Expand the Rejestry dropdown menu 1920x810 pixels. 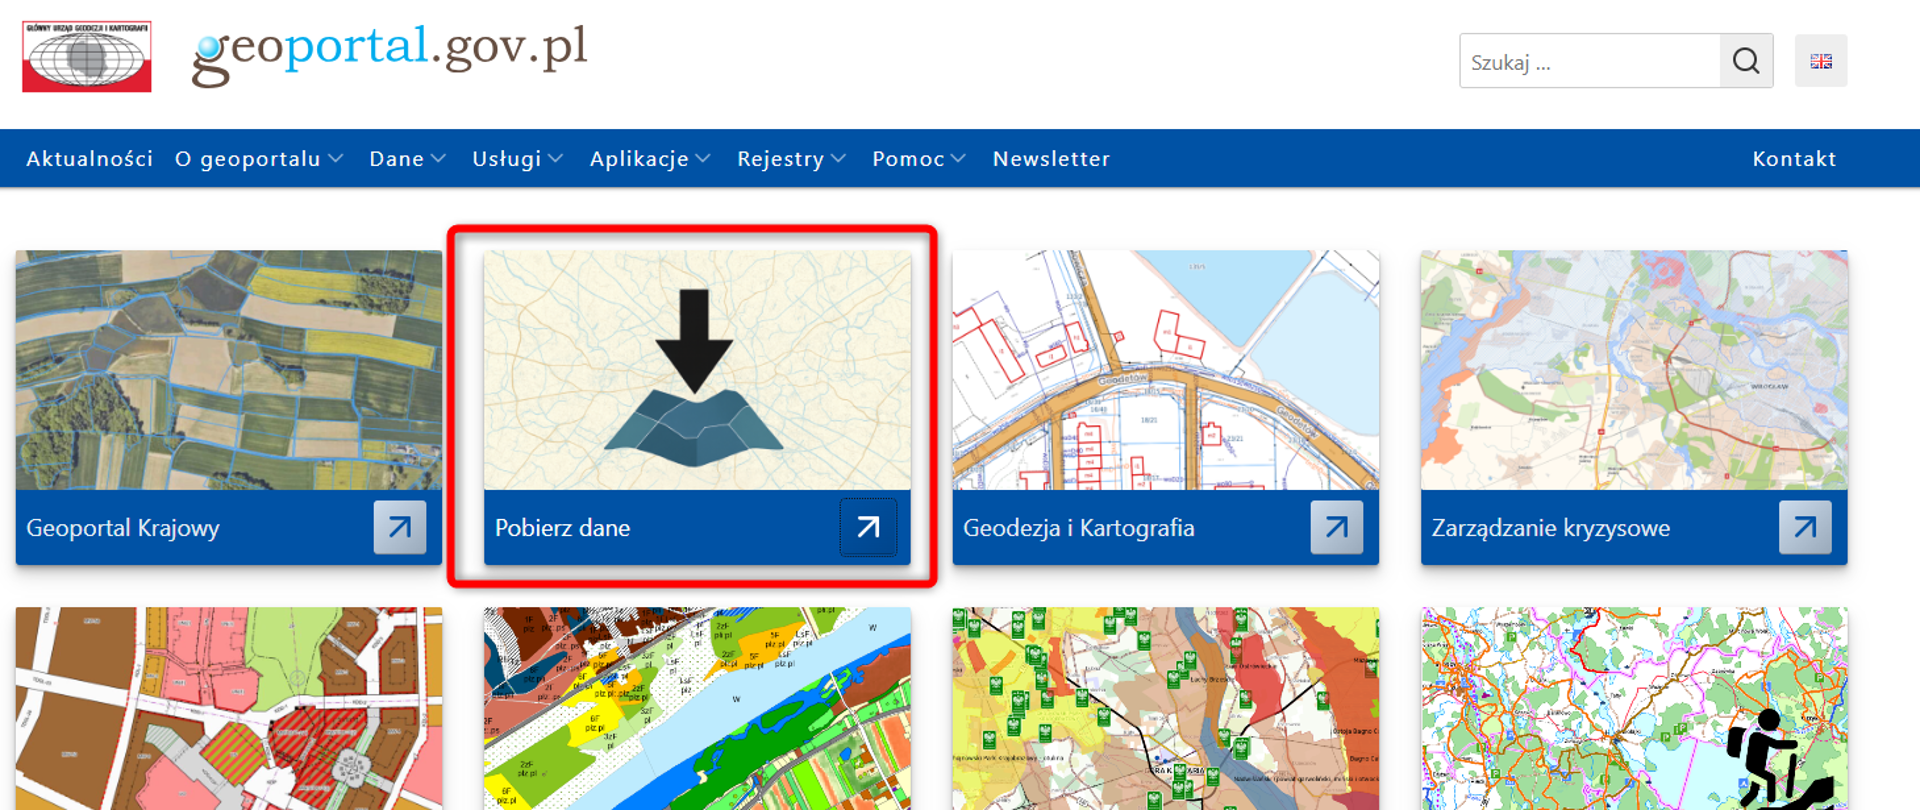791,158
